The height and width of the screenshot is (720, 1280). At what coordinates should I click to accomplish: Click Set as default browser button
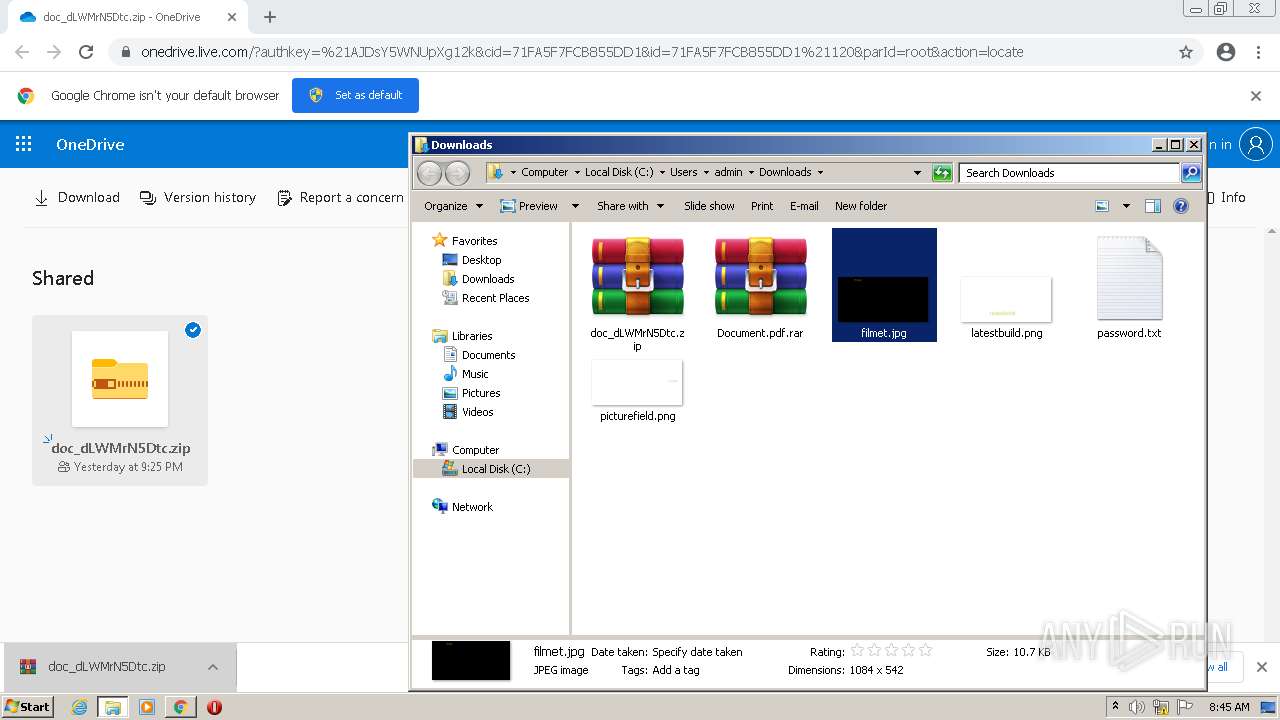point(355,95)
